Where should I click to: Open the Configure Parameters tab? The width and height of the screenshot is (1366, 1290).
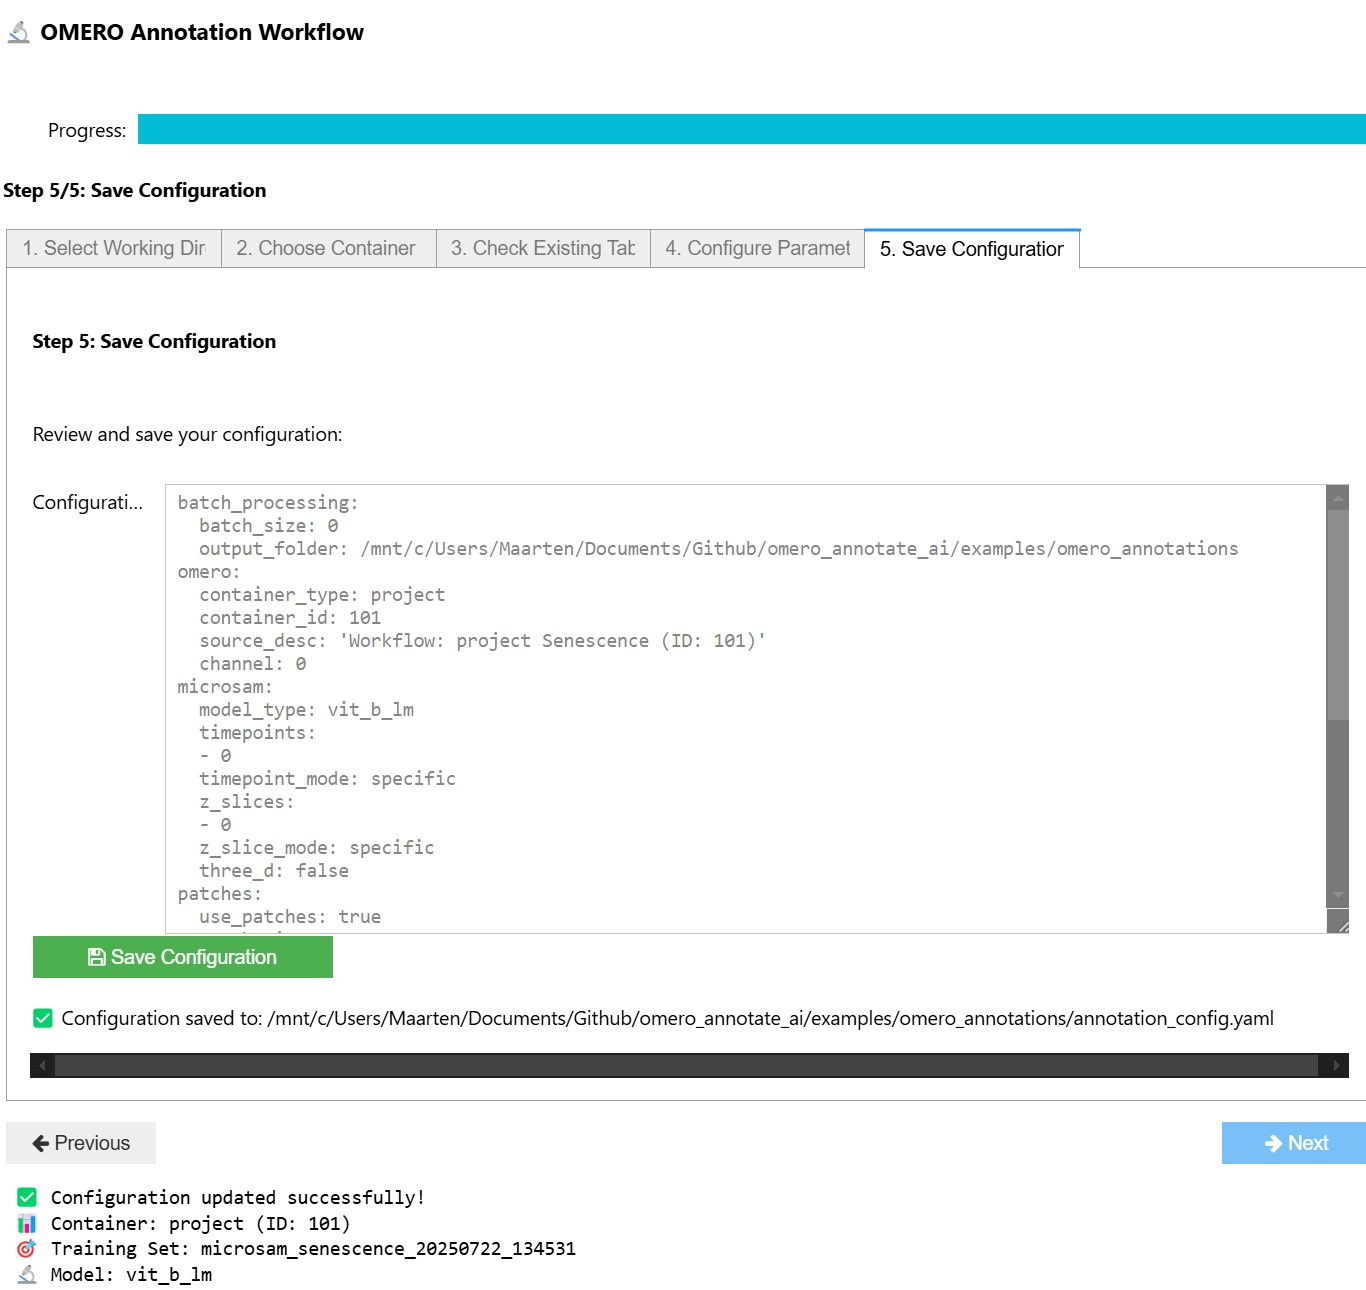point(757,248)
